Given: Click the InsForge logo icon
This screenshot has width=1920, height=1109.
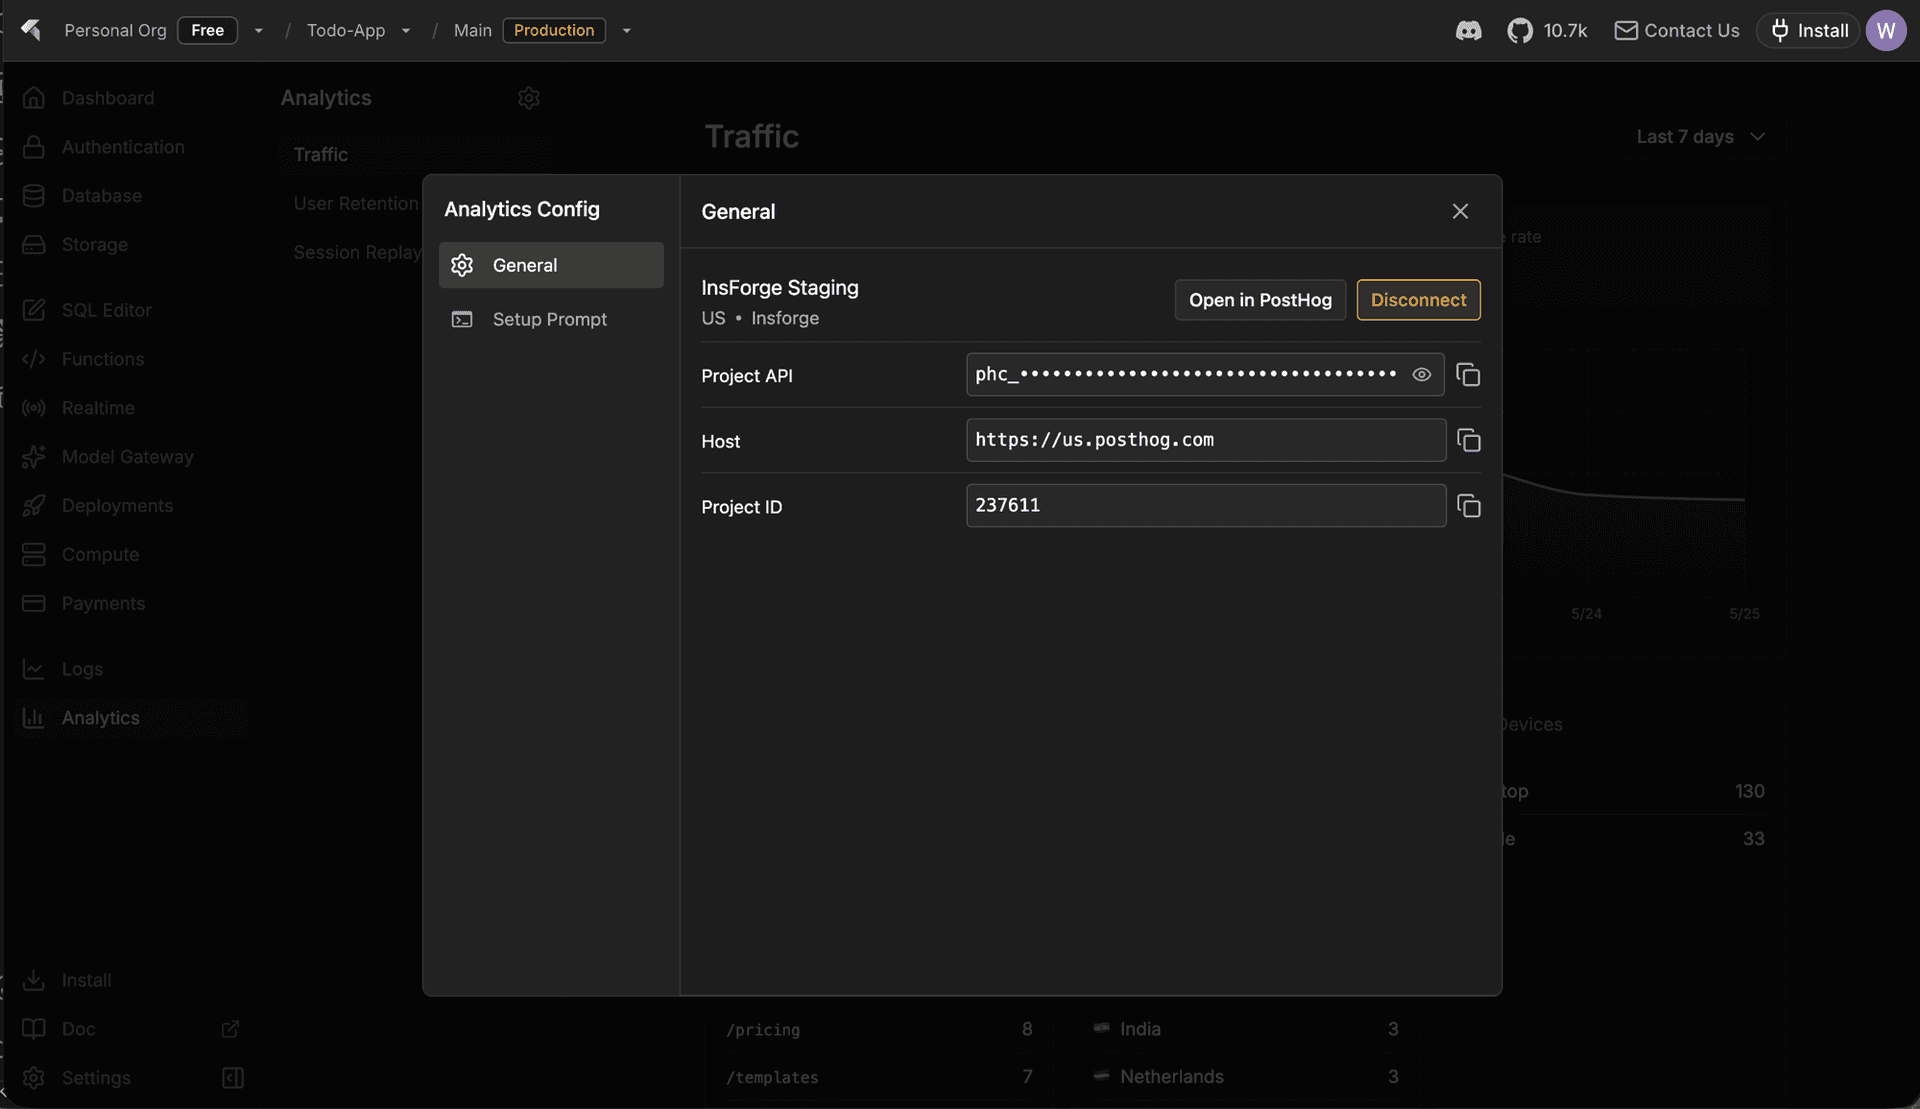Looking at the screenshot, I should pos(31,30).
